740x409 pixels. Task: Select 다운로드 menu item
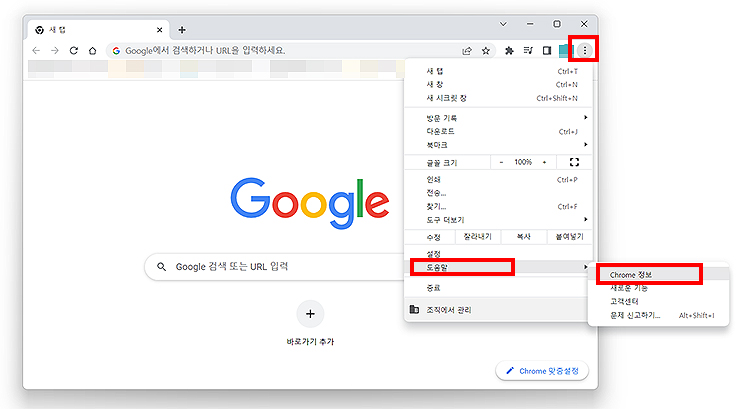click(x=498, y=132)
